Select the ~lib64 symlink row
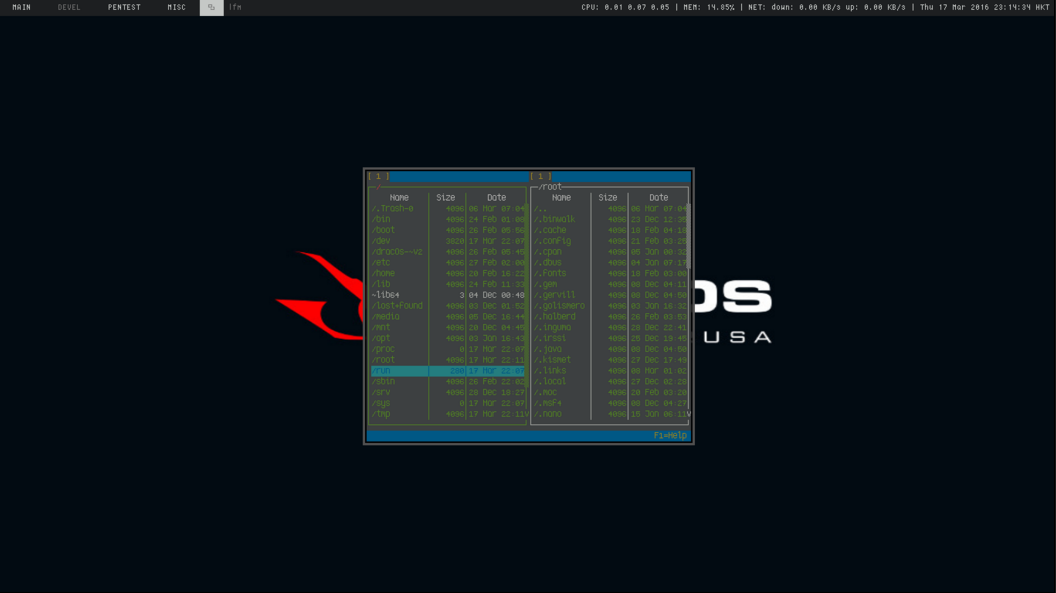This screenshot has width=1056, height=593. [447, 295]
